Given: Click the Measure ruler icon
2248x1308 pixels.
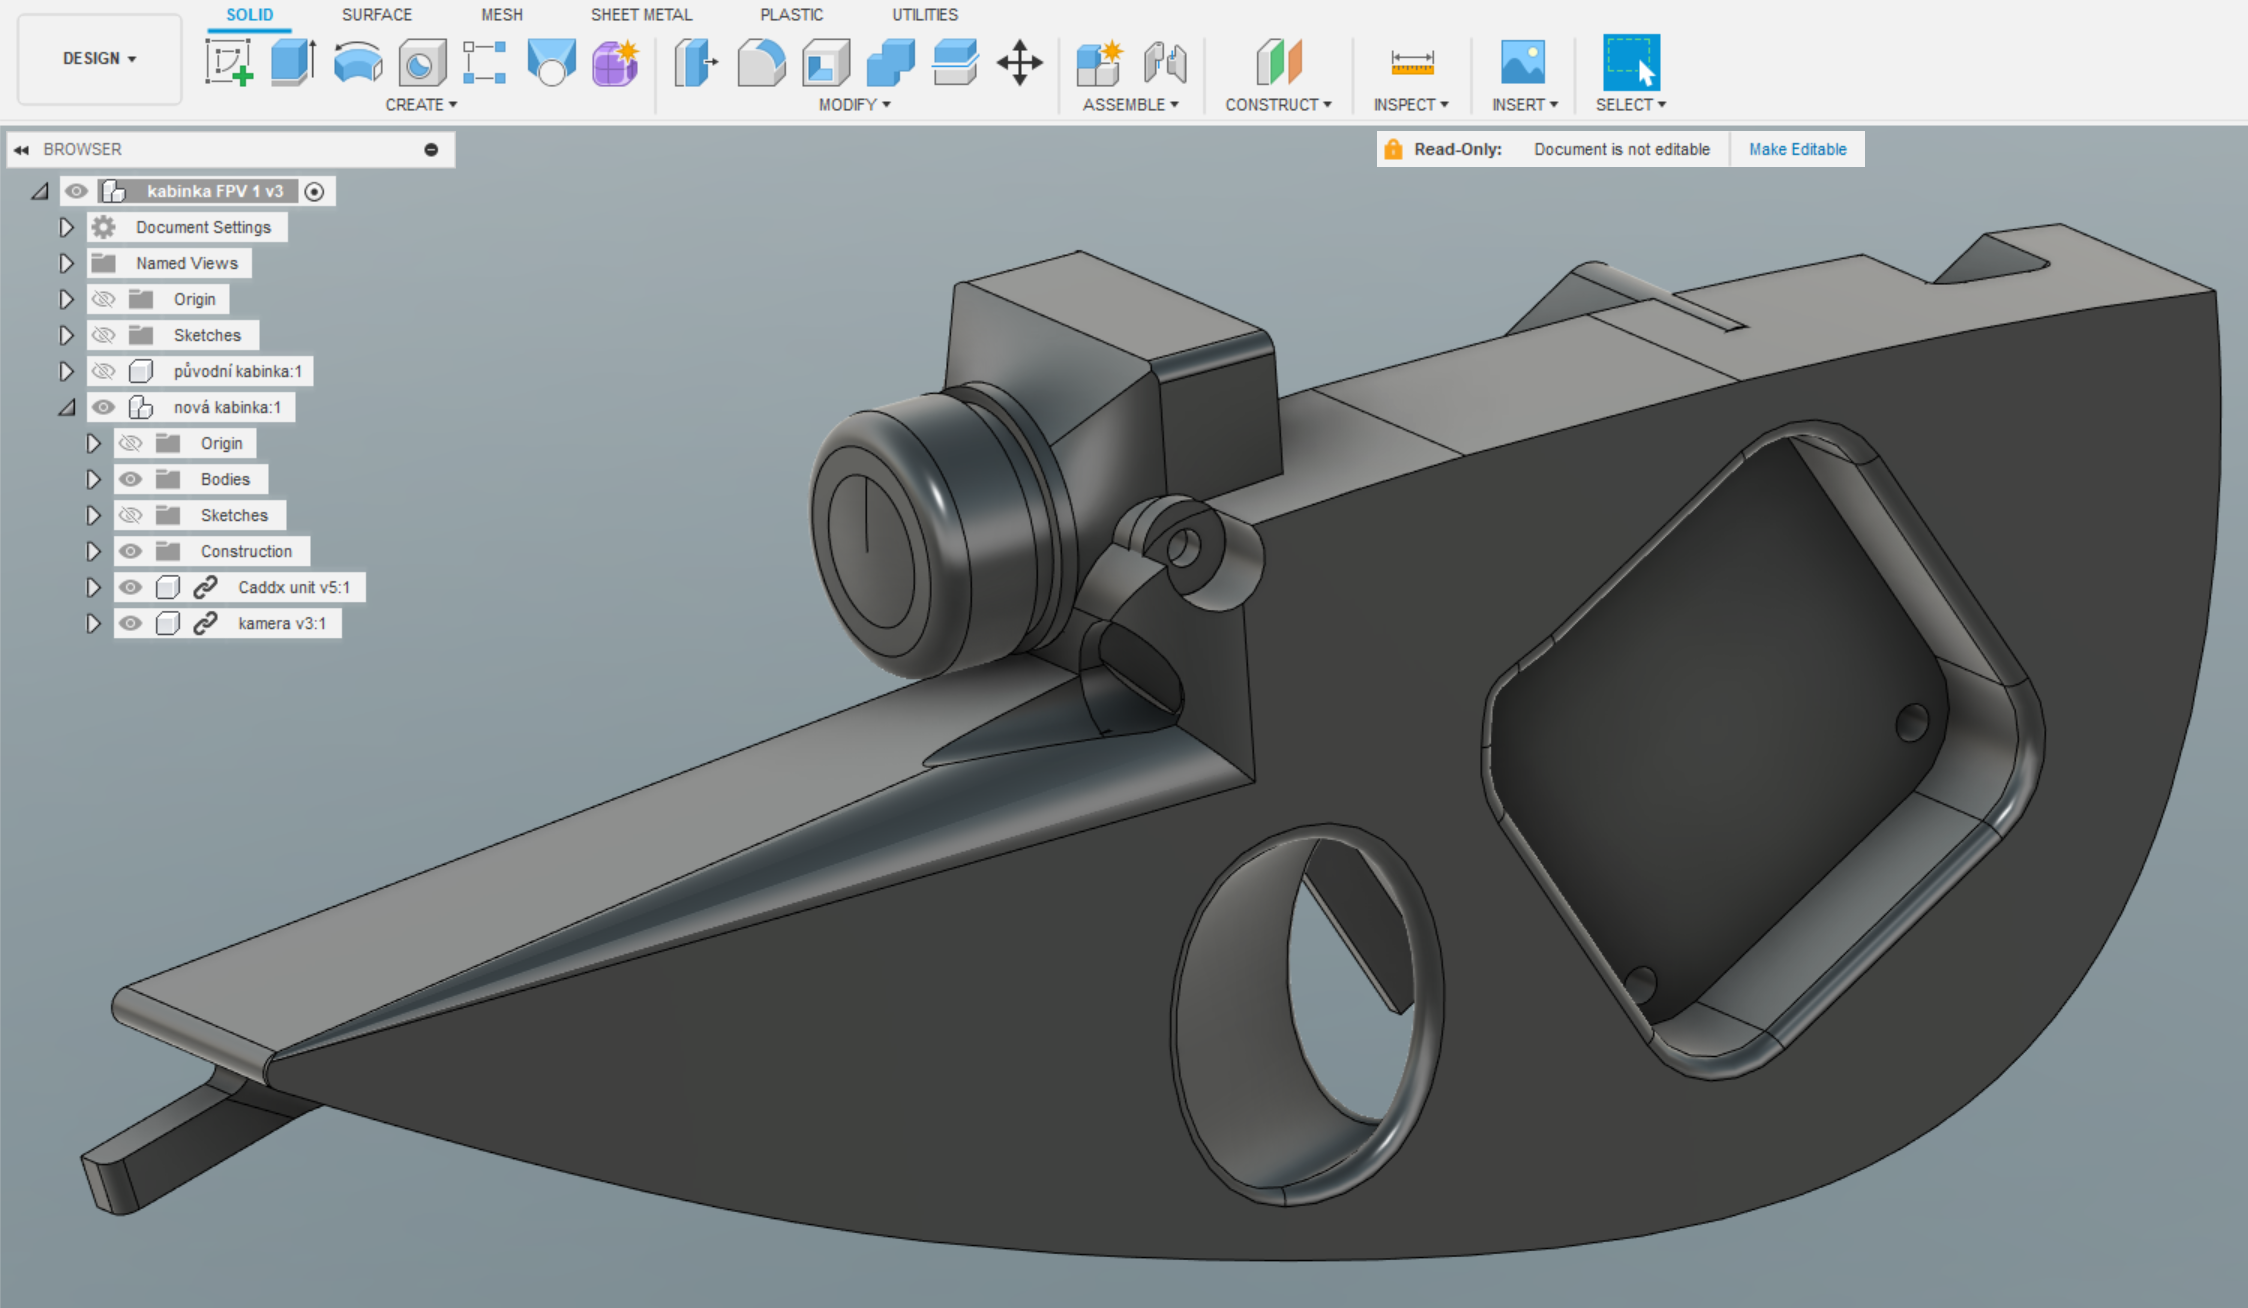Looking at the screenshot, I should click(1412, 62).
